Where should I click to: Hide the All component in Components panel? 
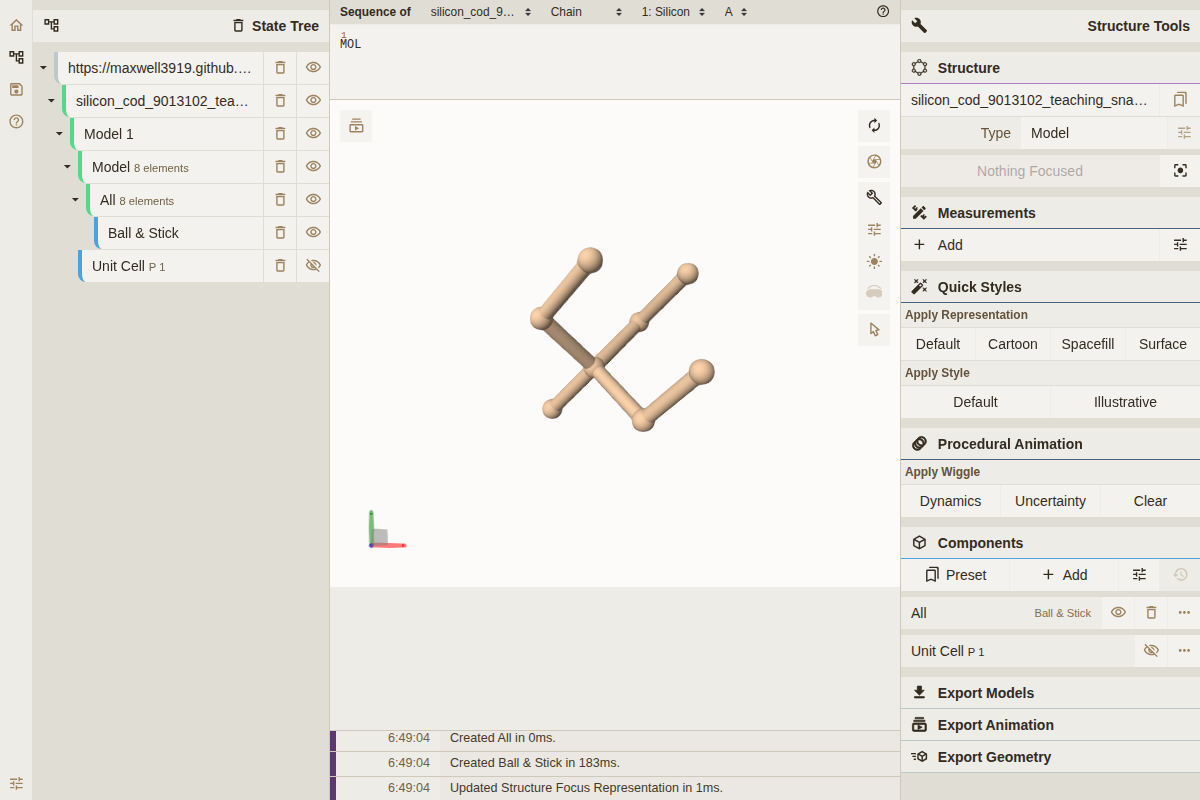1118,612
